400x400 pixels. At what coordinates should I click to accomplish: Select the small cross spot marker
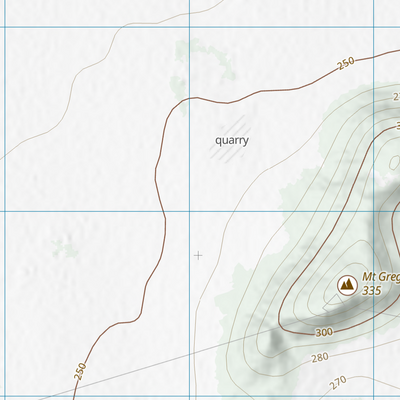click(x=198, y=256)
